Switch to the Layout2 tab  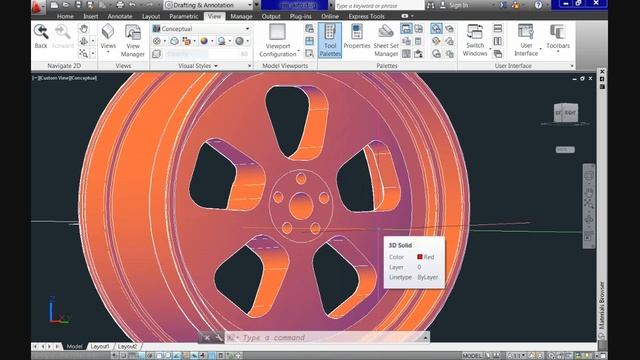(x=127, y=346)
